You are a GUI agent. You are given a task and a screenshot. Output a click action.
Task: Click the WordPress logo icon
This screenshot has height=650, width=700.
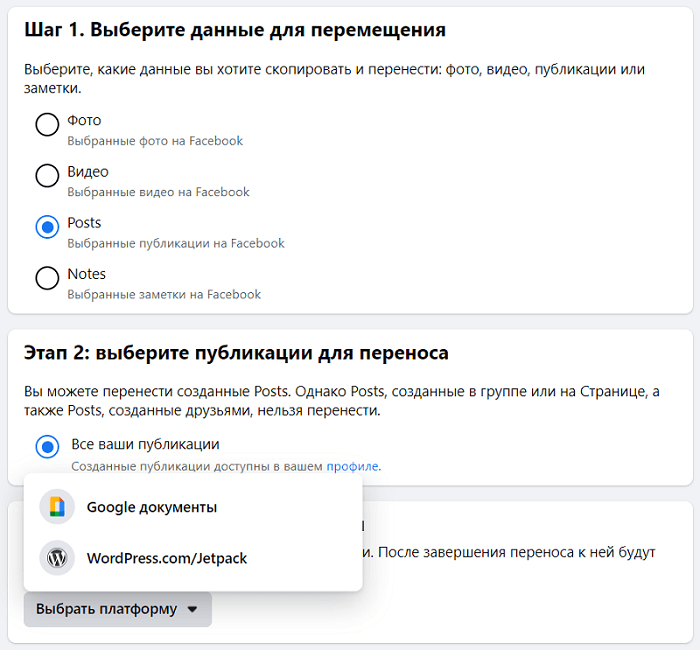tap(57, 558)
